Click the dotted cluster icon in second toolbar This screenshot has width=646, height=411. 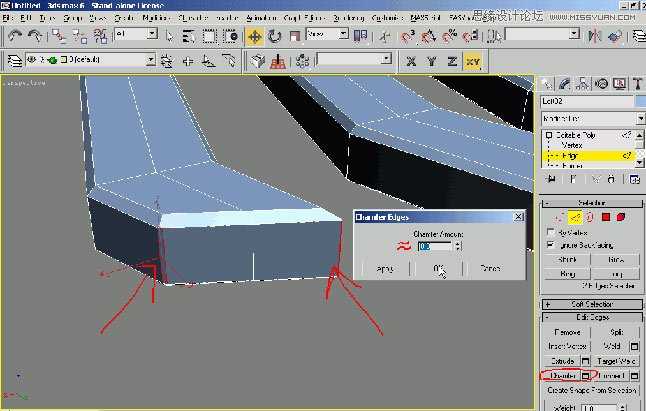click(302, 61)
